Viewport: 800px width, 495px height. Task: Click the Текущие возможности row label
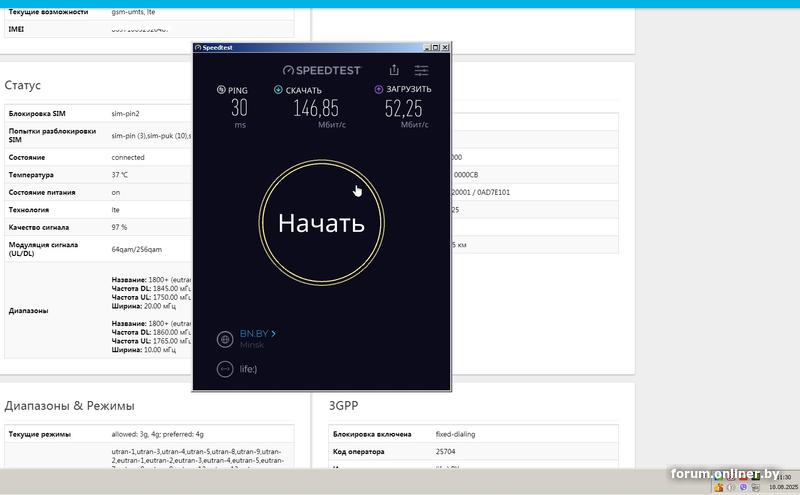(48, 11)
